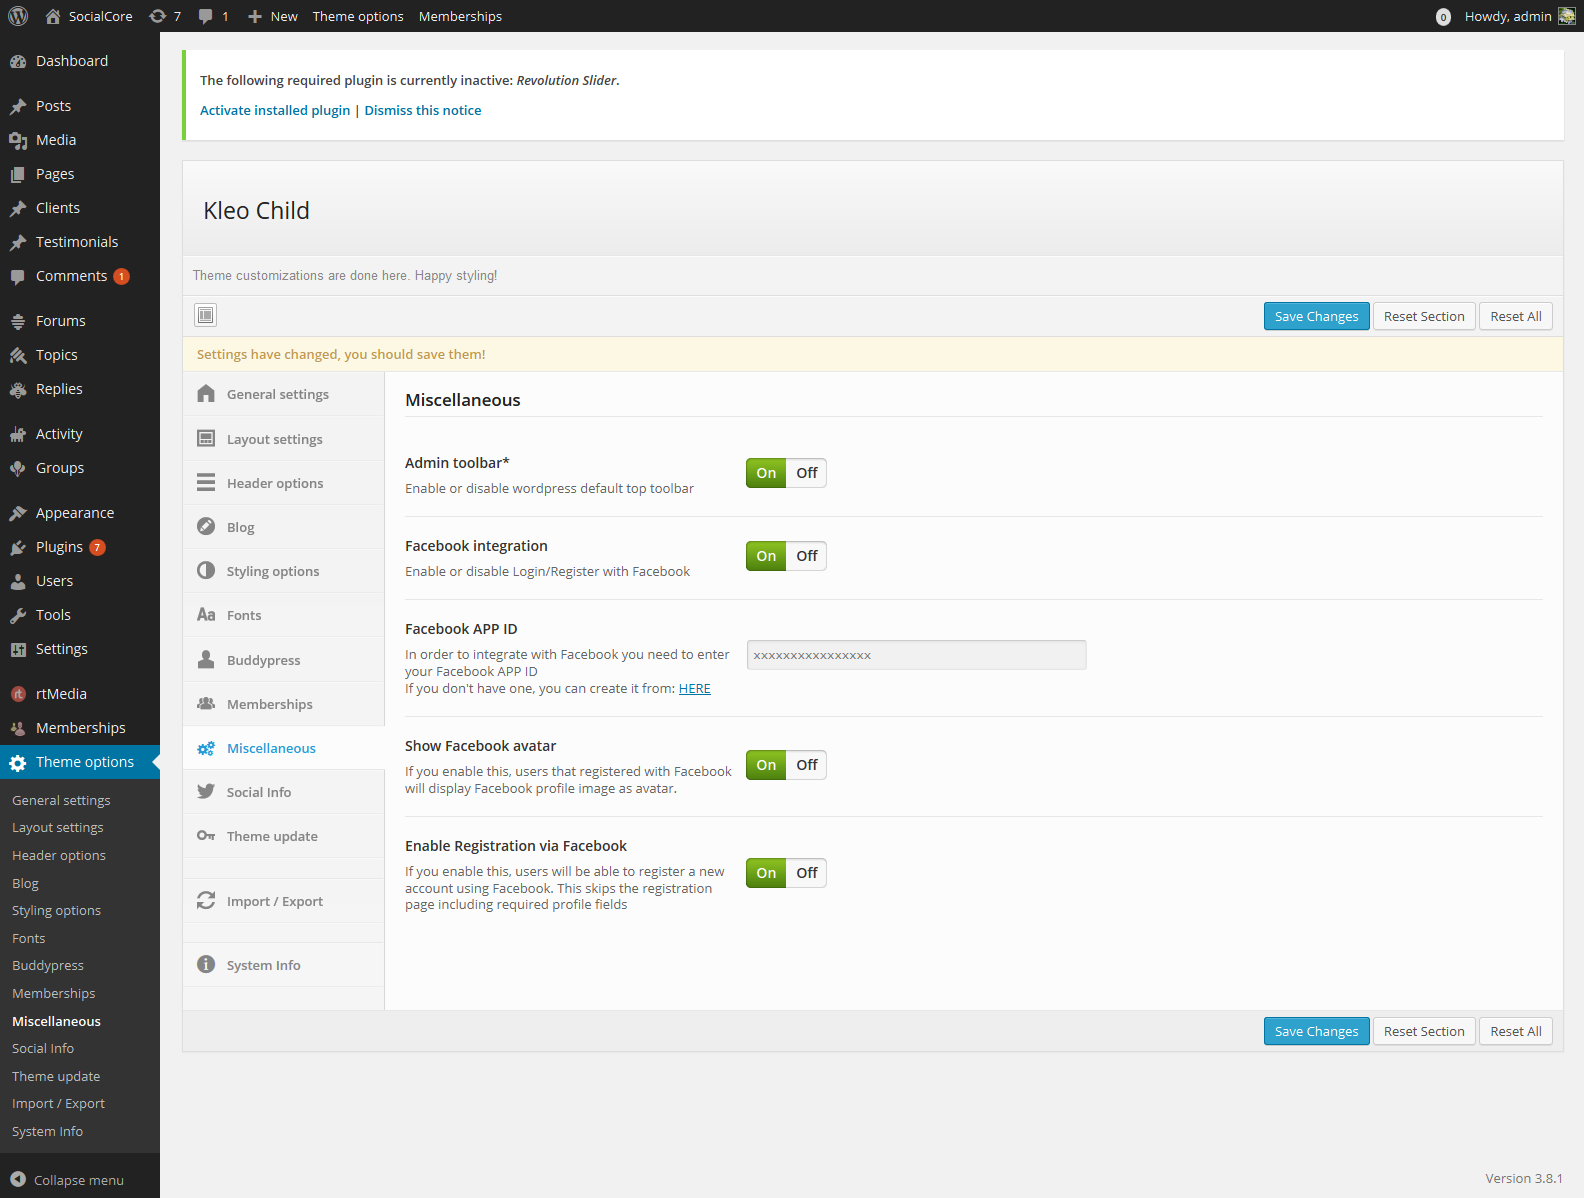The width and height of the screenshot is (1584, 1198).
Task: Click the System Info circle icon
Action: point(206,965)
